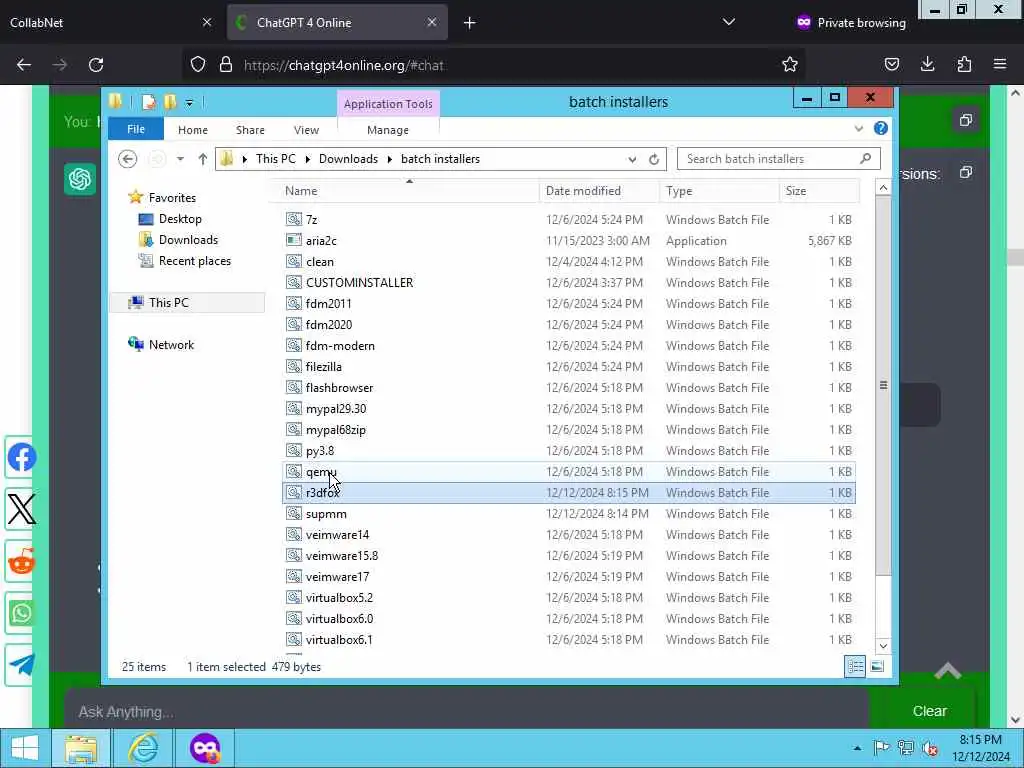Select the mypal29.30 batch file icon
The height and width of the screenshot is (768, 1024).
tap(294, 408)
